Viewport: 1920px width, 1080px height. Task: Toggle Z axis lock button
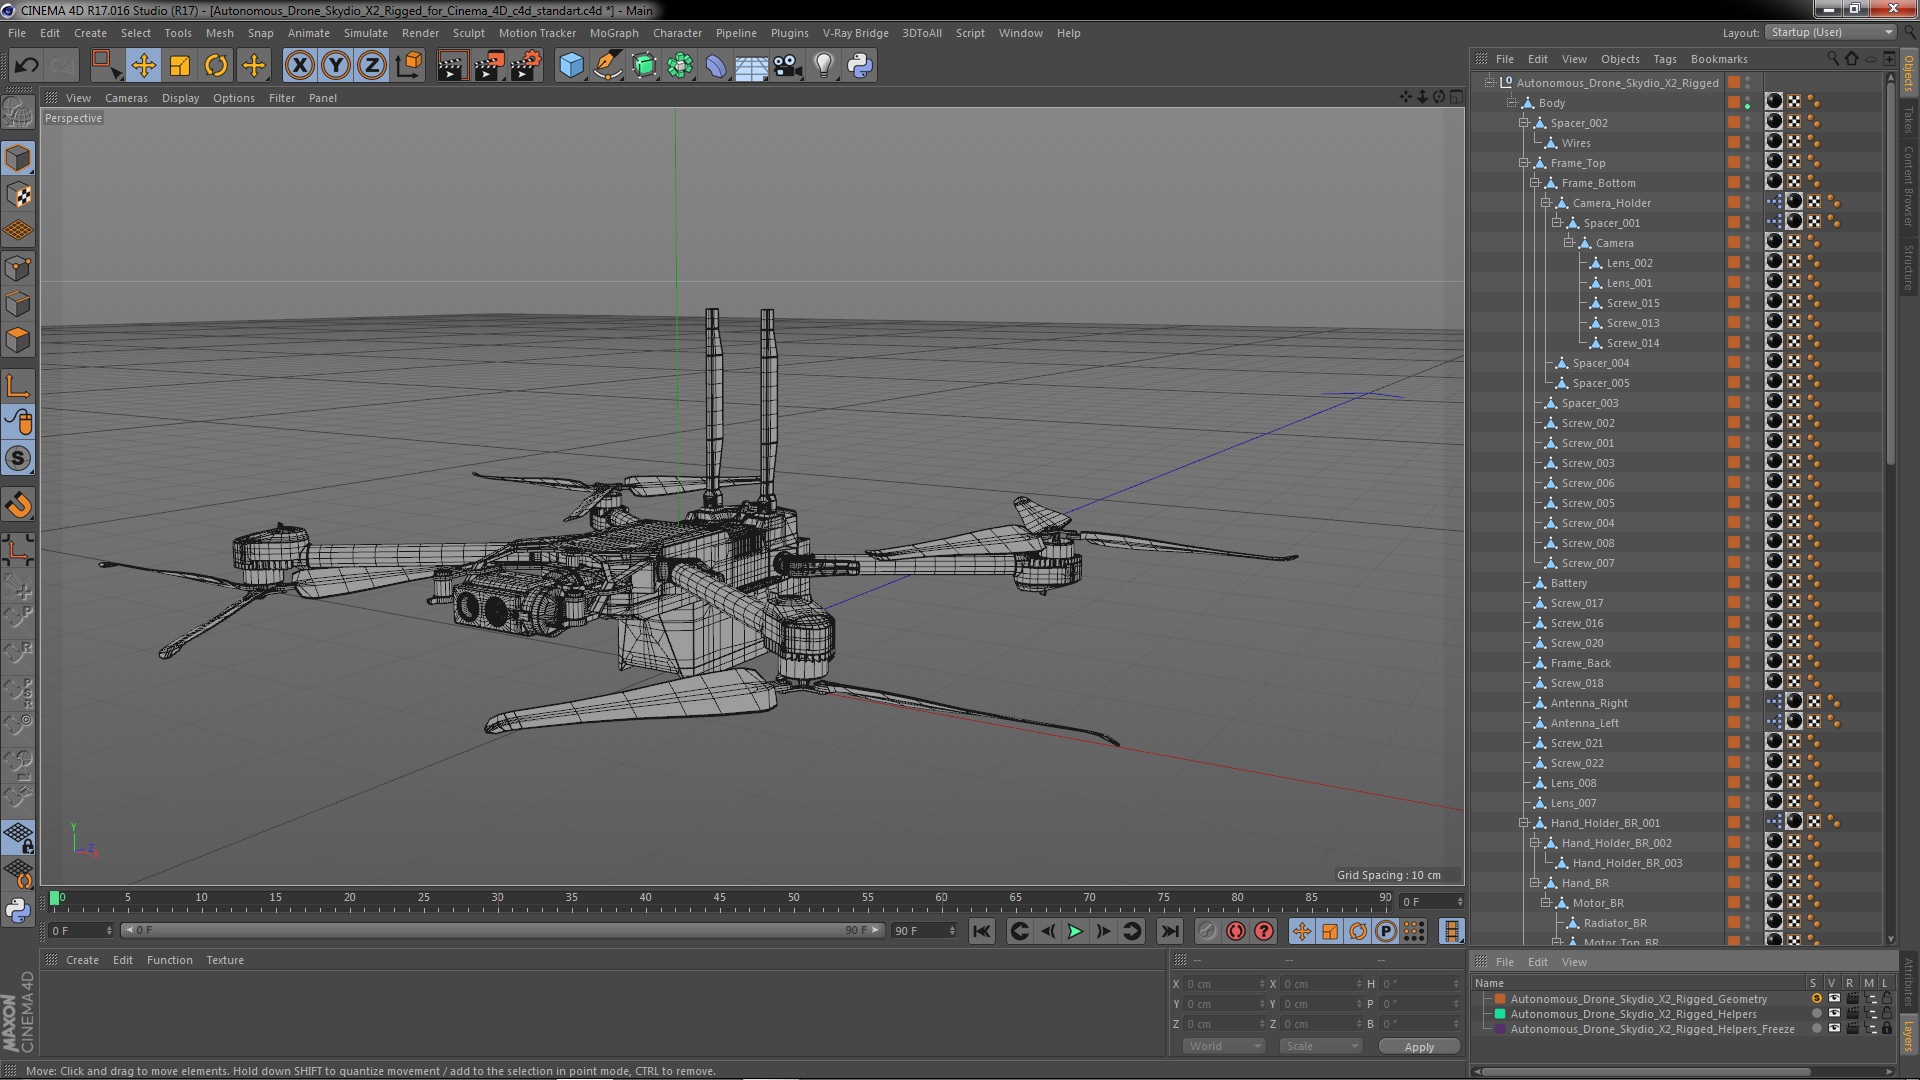(x=372, y=66)
